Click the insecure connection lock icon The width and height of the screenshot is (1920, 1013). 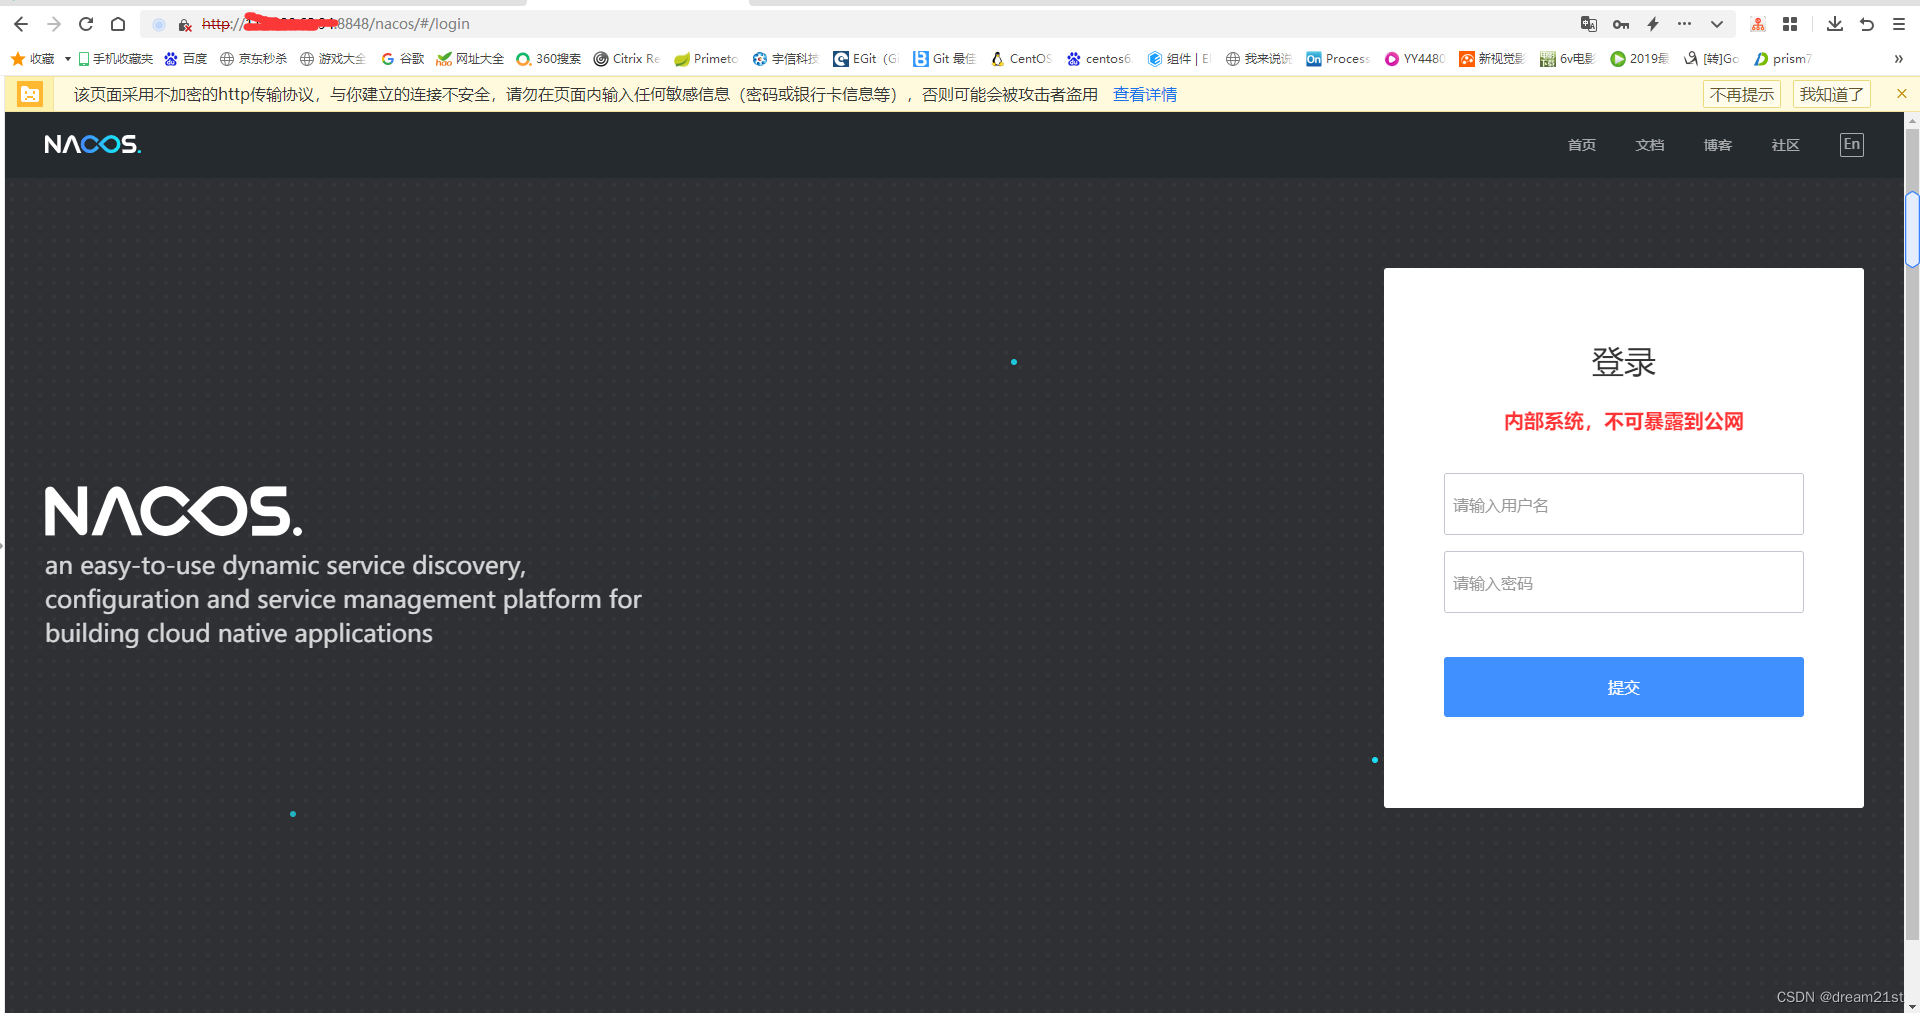click(x=185, y=24)
